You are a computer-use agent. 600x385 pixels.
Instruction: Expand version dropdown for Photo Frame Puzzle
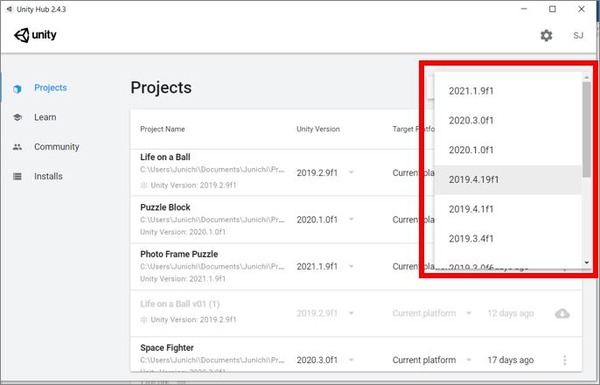coord(351,266)
